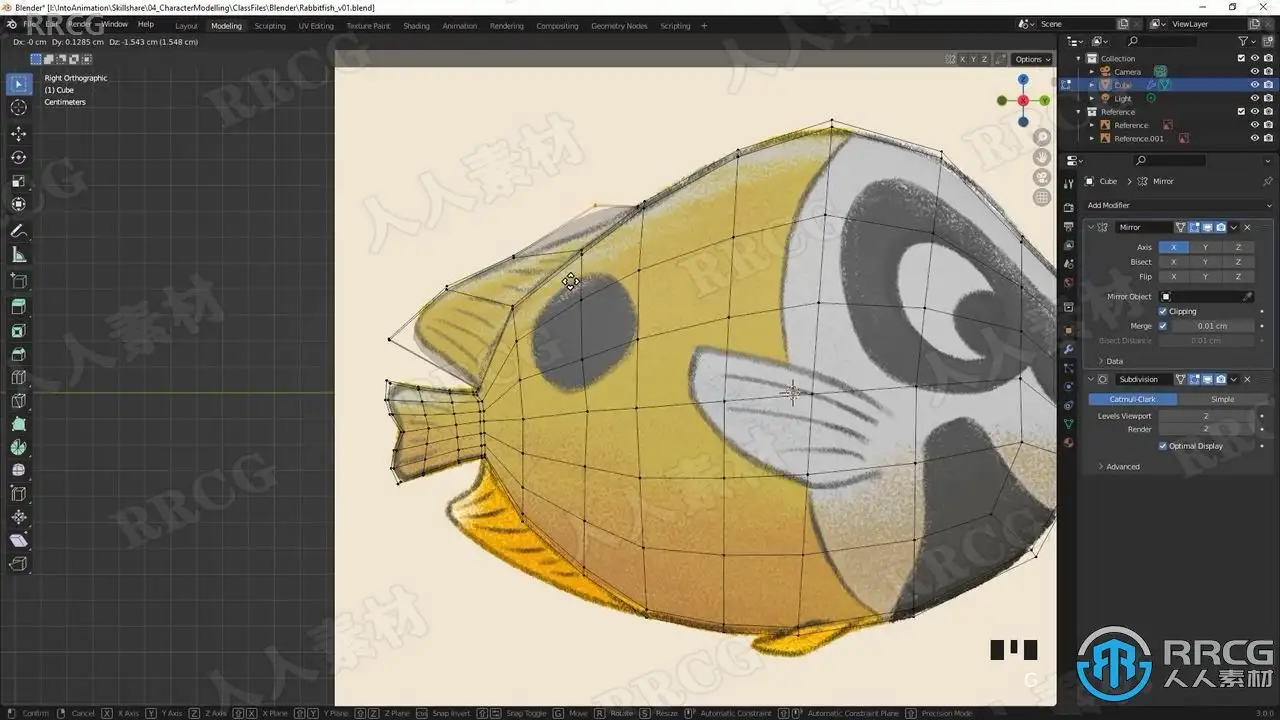Activate the Edge Slide tool
1280x720 pixels.
tap(19, 494)
